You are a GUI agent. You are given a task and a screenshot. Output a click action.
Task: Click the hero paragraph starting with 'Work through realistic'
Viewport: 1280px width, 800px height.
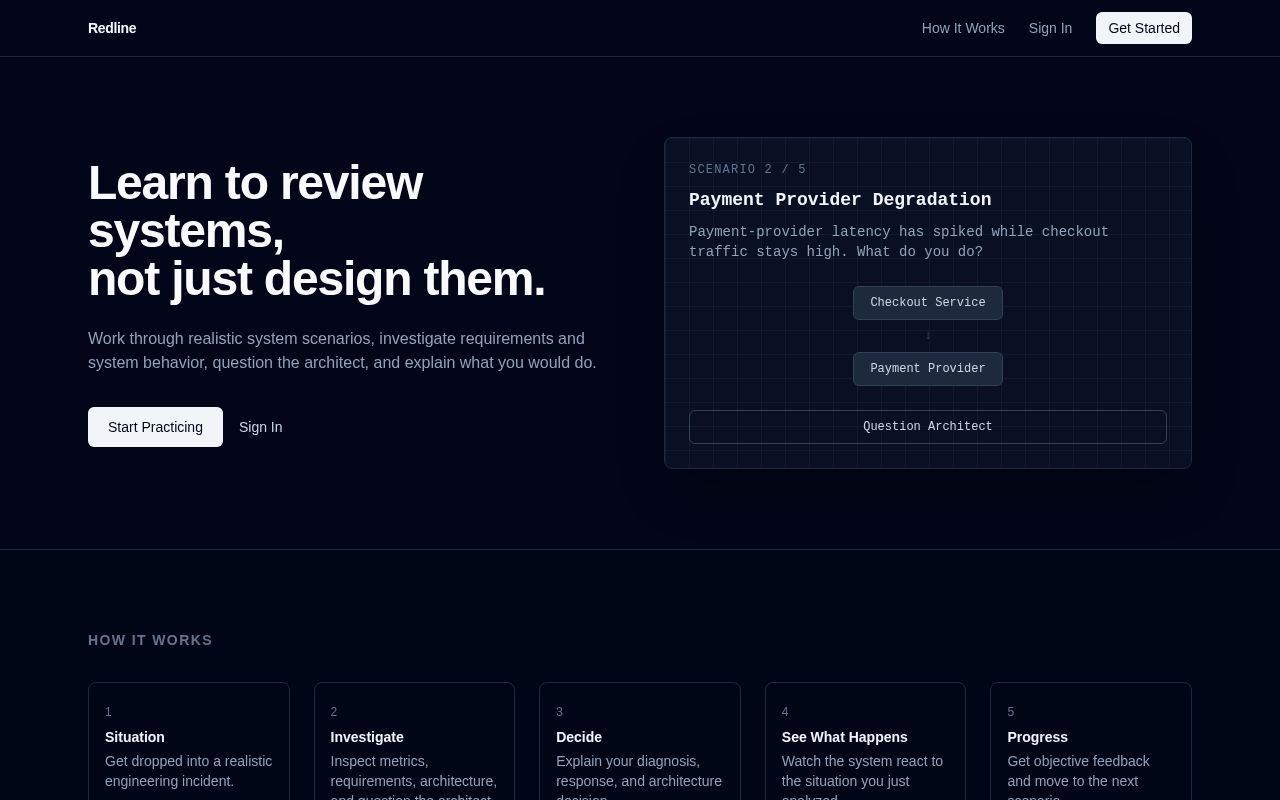point(342,351)
